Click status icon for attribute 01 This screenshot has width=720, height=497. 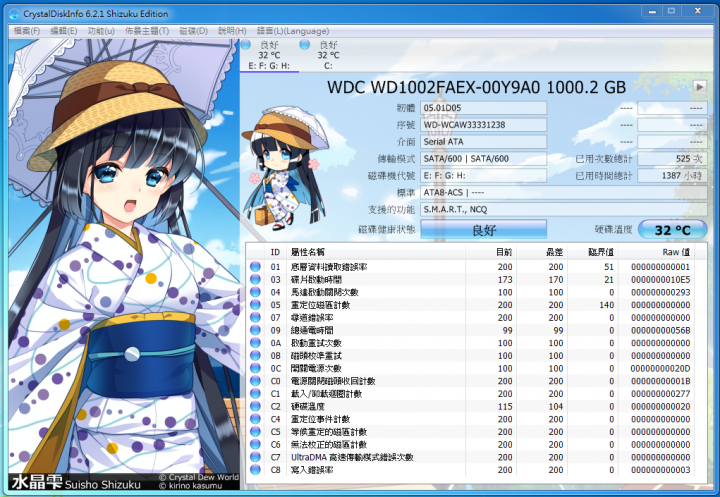pos(255,266)
